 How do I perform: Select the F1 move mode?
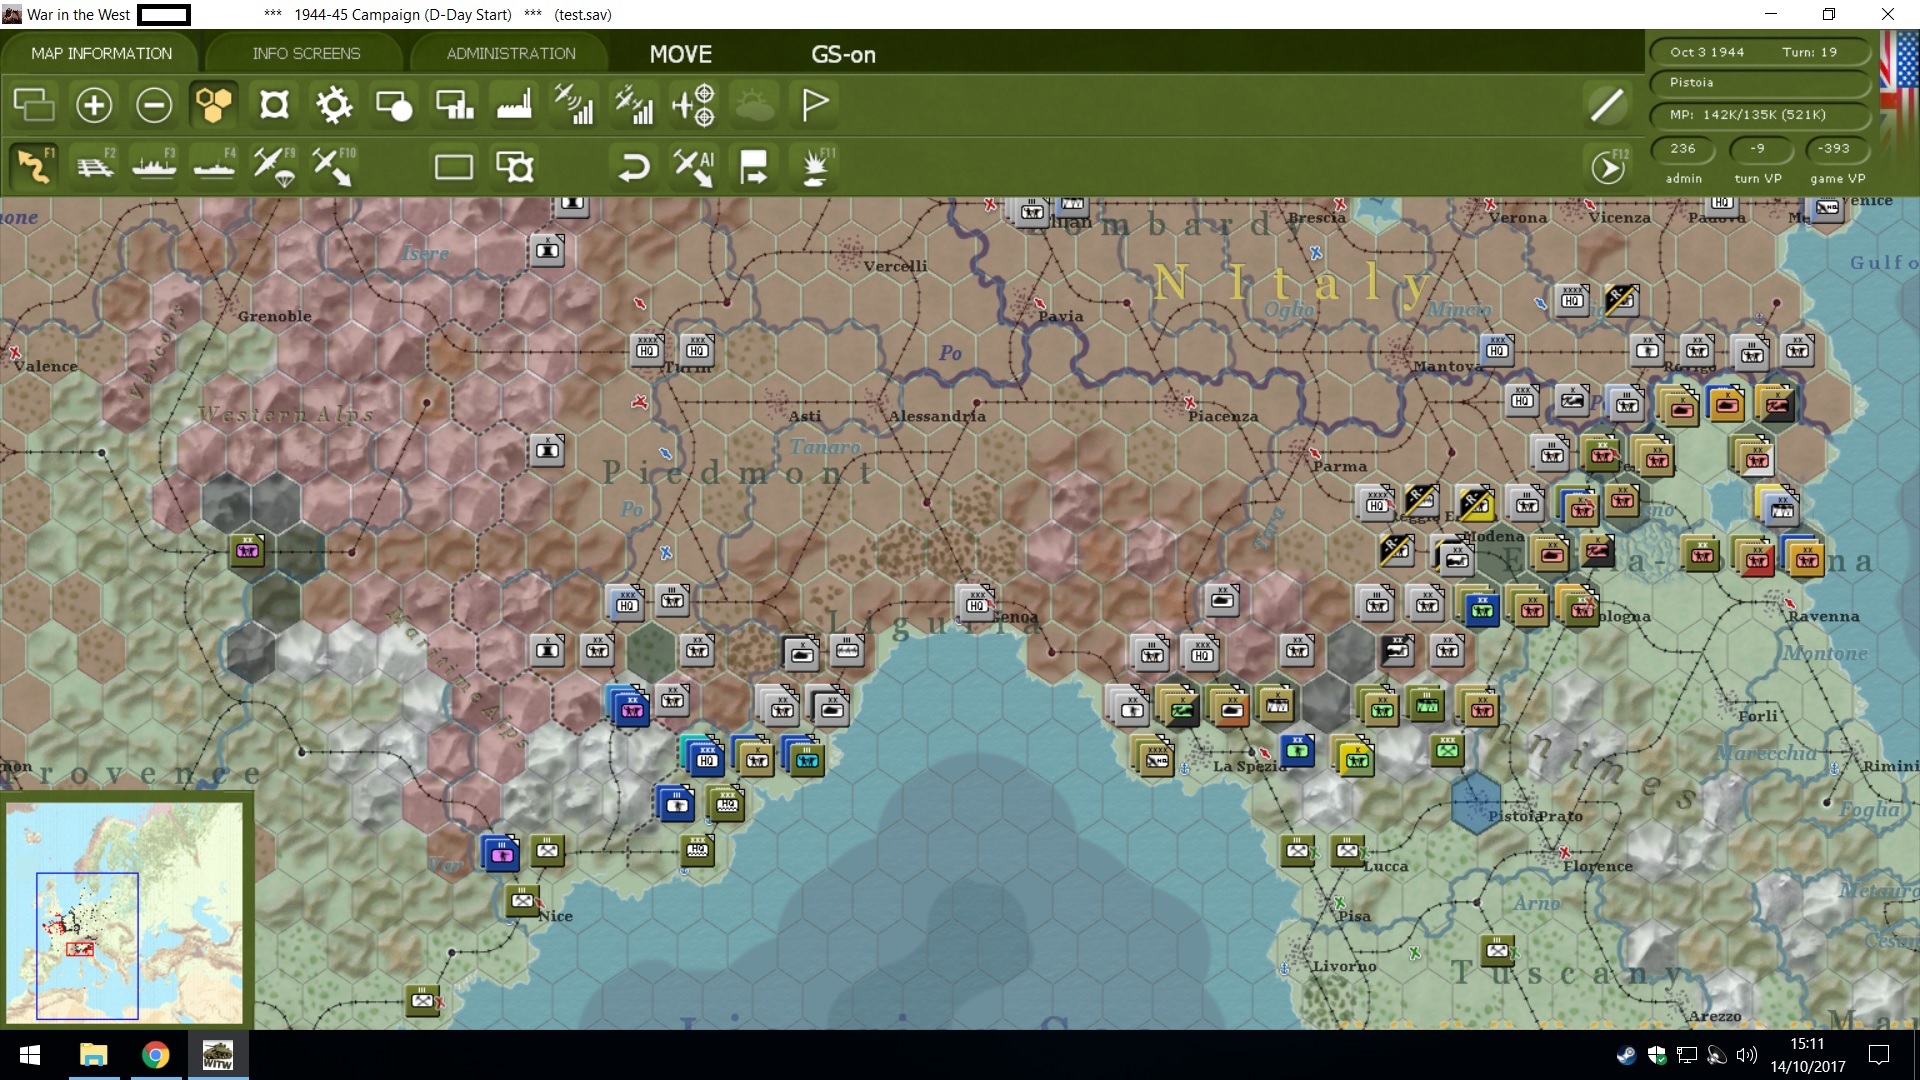[34, 166]
